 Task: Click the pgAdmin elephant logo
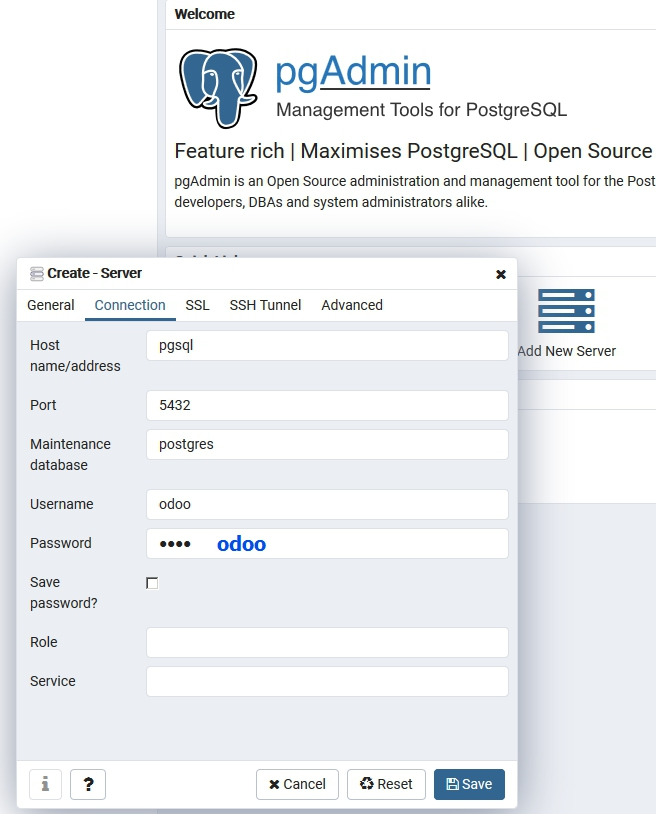coord(218,88)
